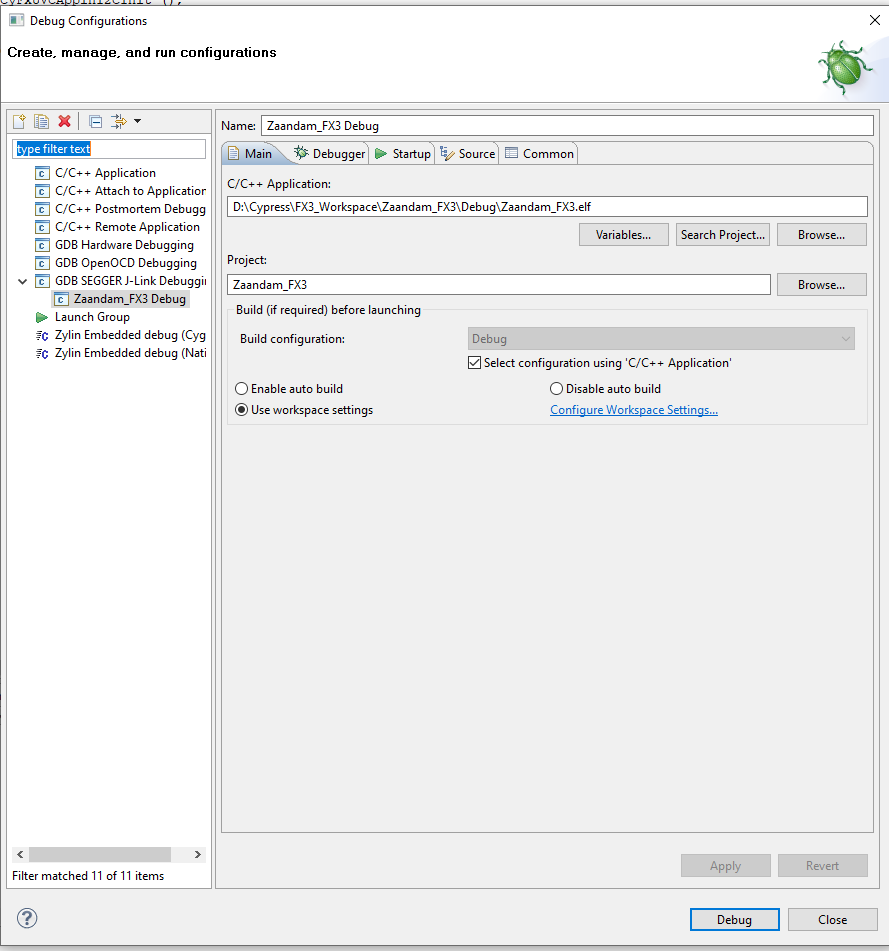Collapse the GDB SEGGER J-Link Debugging group
Viewport: 889px width, 951px height.
(22, 280)
